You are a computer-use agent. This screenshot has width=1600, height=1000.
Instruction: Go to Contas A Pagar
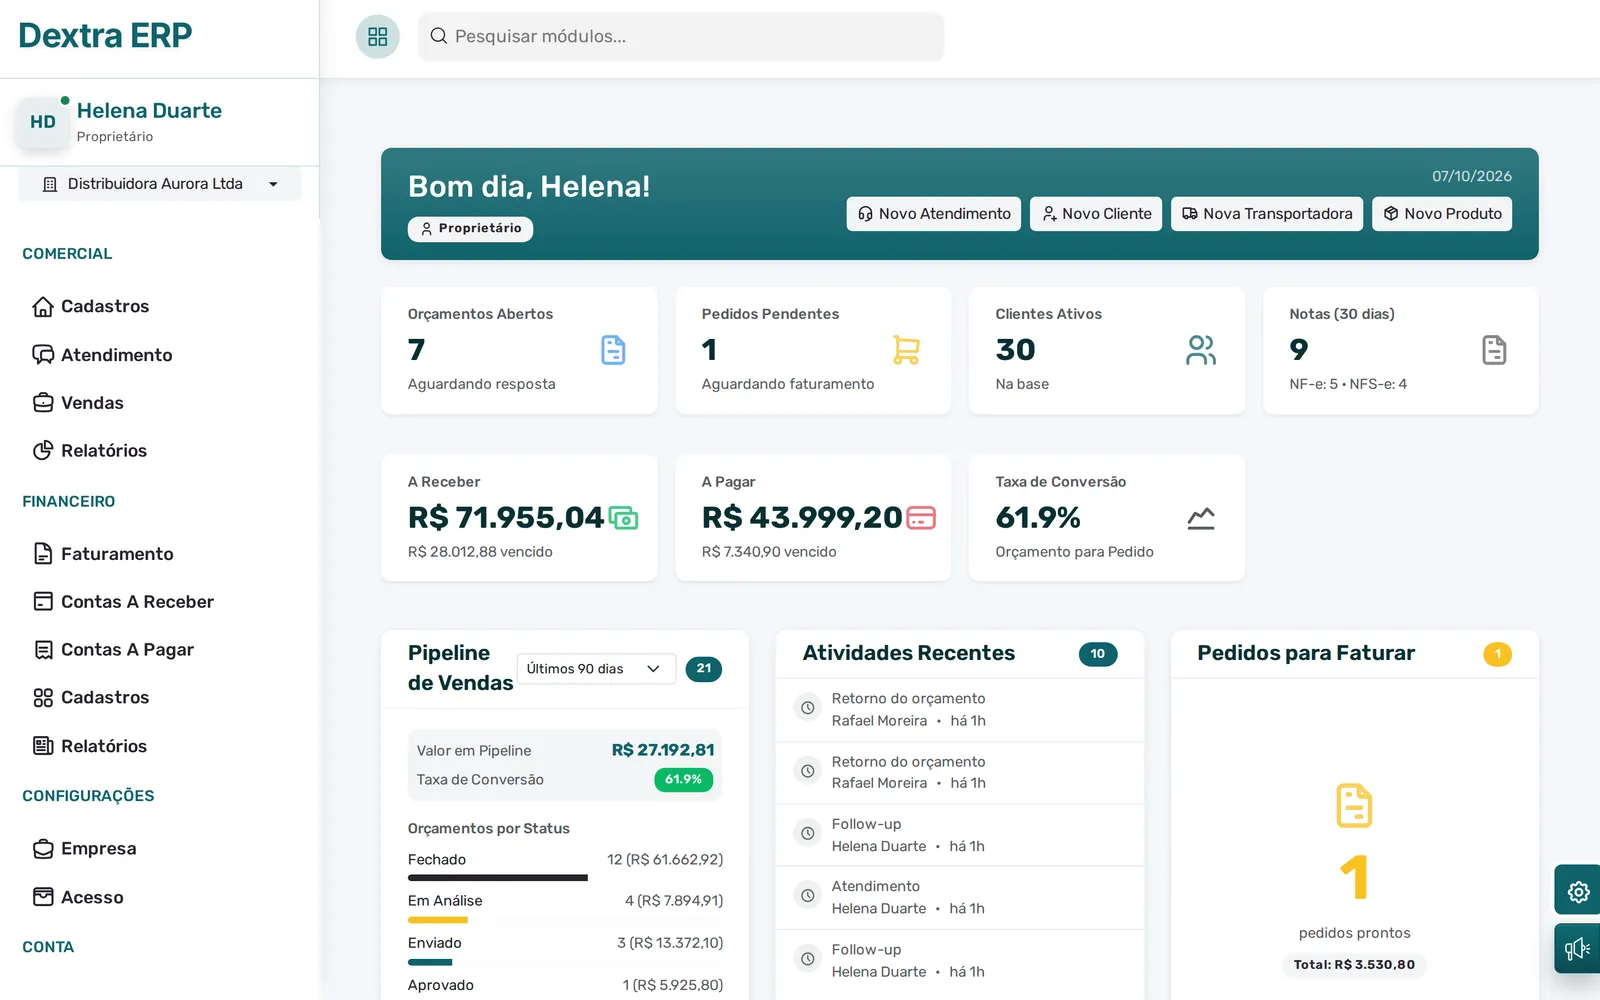click(114, 650)
